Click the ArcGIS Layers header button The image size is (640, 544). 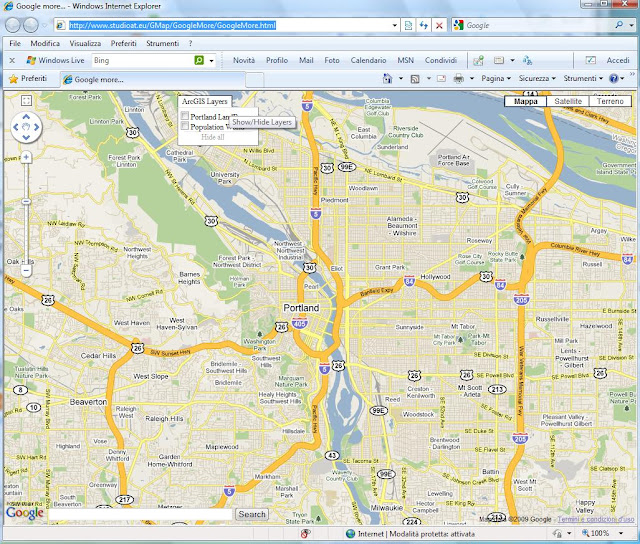point(204,101)
